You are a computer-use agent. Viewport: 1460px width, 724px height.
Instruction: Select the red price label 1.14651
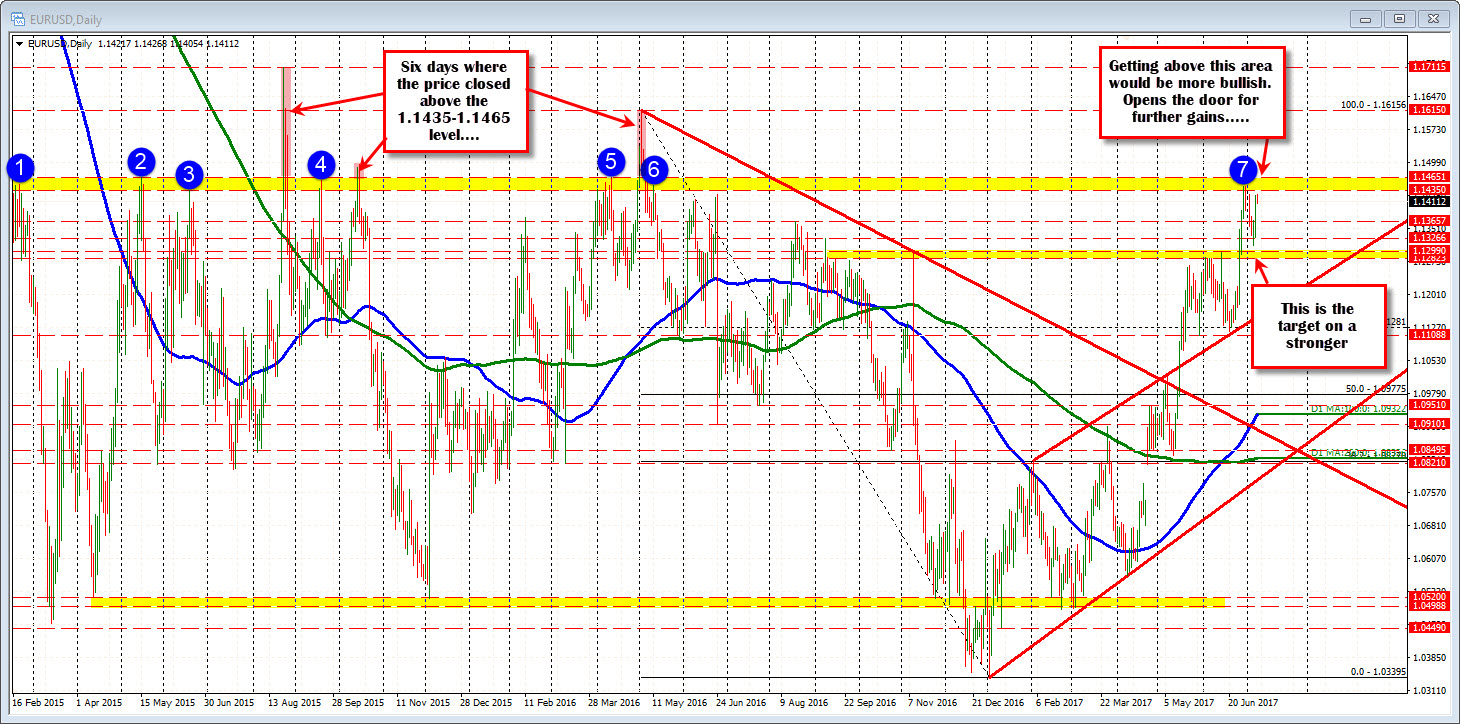(1427, 176)
